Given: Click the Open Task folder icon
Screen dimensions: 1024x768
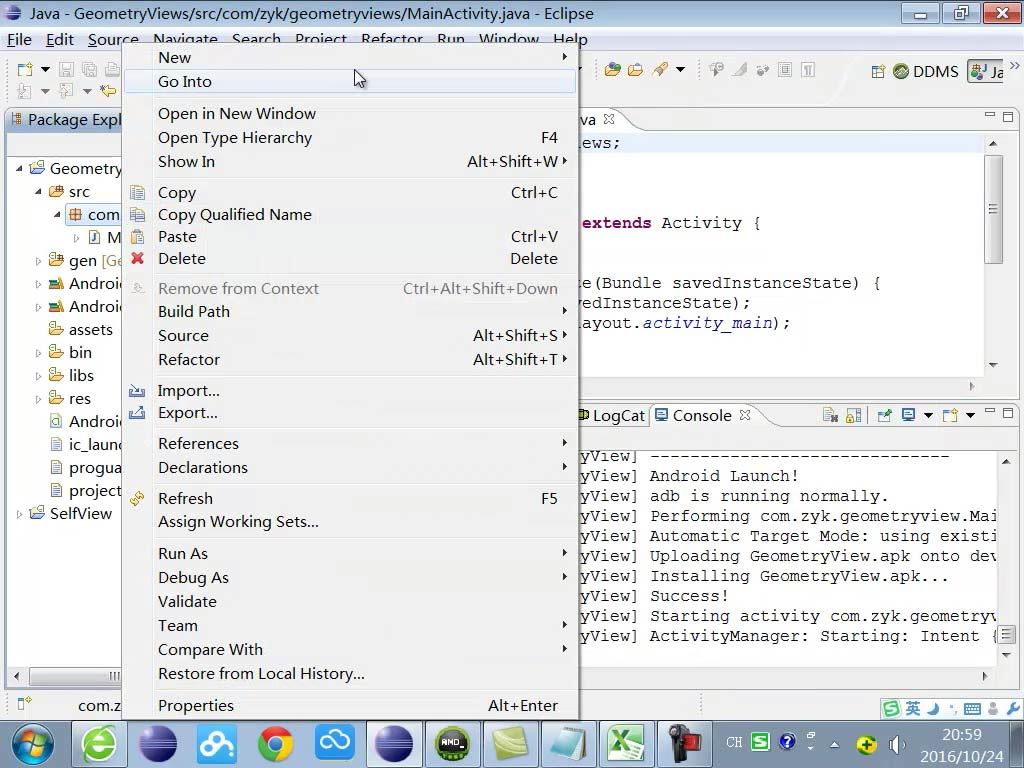Looking at the screenshot, I should (x=635, y=70).
